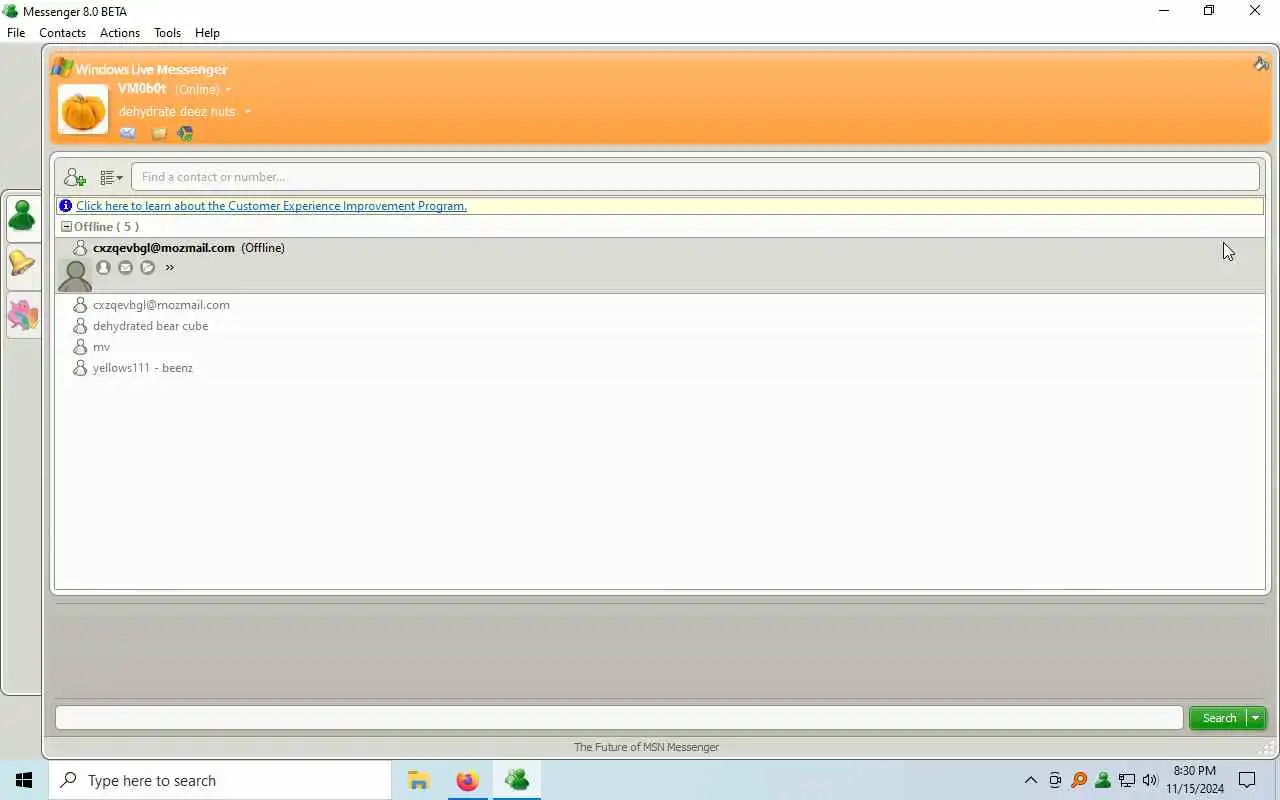Click the Add a contact icon
The image size is (1280, 800).
tap(75, 177)
